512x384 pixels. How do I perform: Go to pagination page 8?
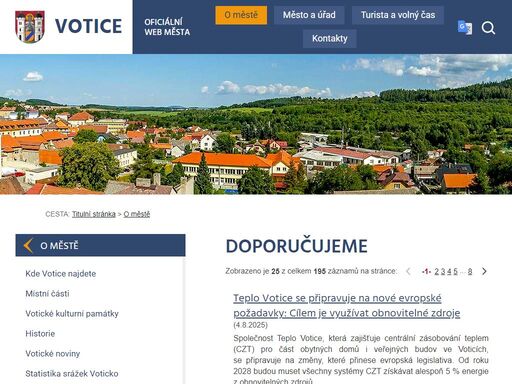click(470, 271)
